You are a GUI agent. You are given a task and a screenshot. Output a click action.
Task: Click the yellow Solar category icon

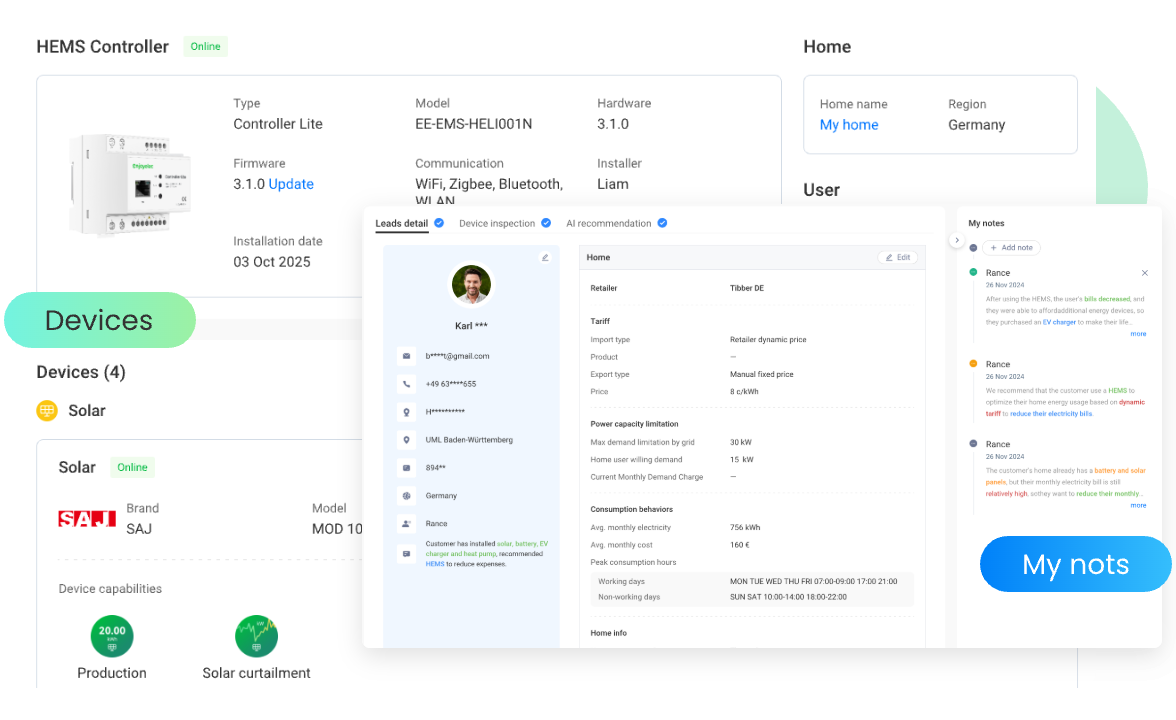click(47, 411)
